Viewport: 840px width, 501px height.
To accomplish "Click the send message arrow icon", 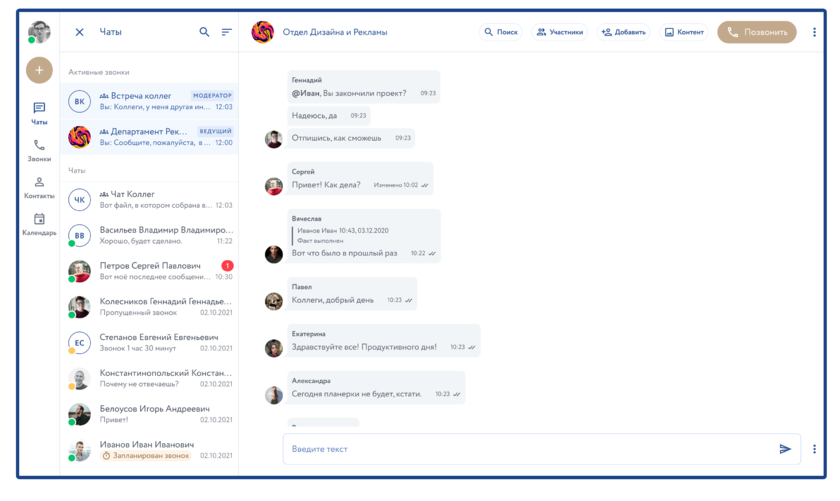I will click(785, 449).
